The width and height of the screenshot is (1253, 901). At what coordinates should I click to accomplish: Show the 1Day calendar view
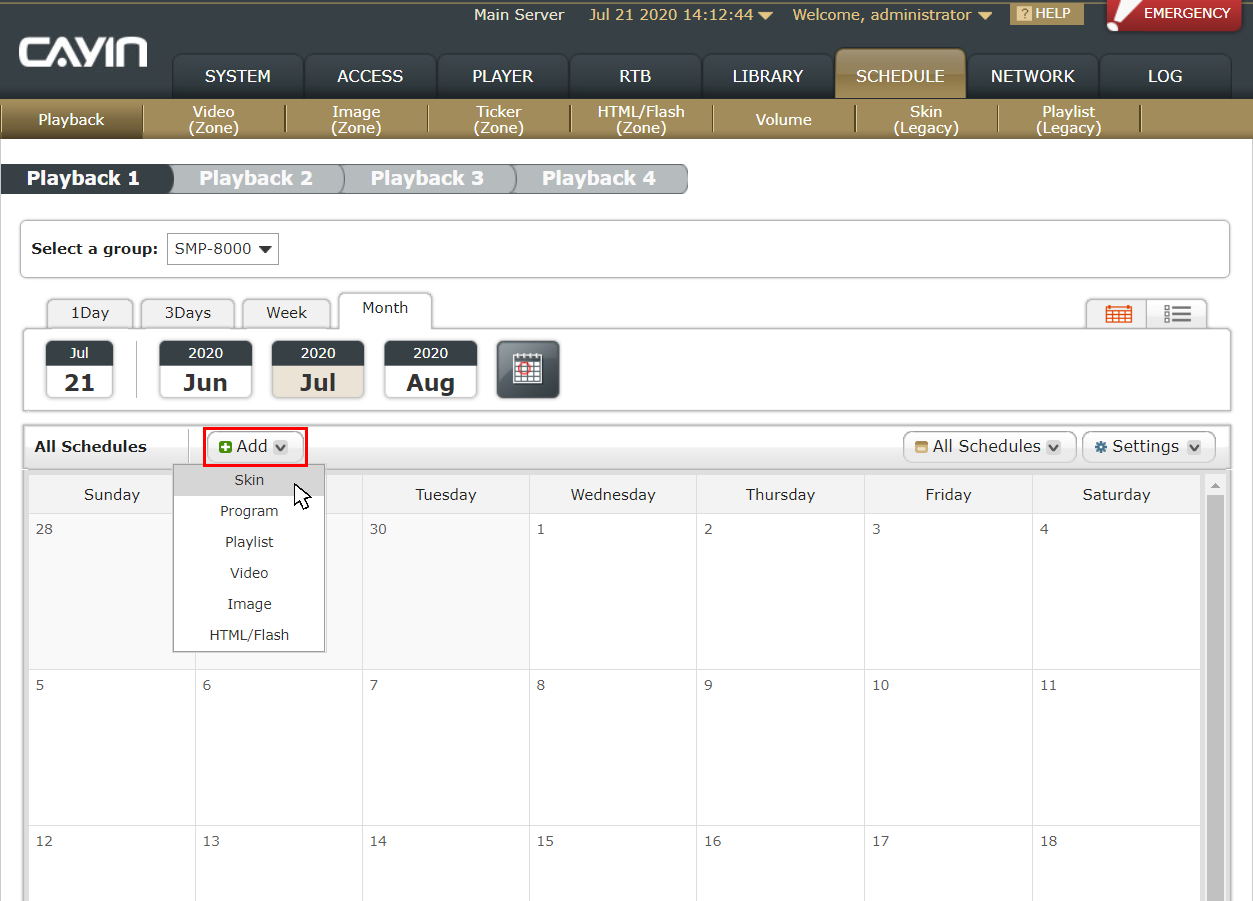pos(90,313)
